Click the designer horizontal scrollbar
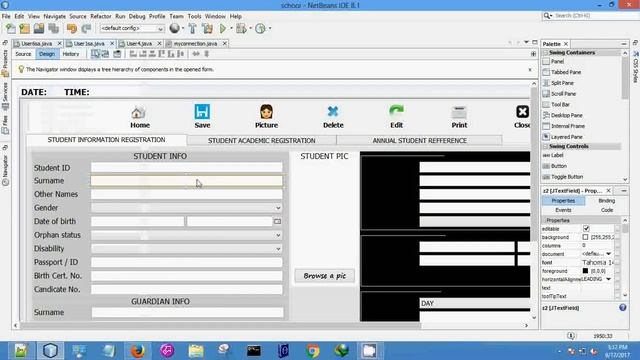Image resolution: width=640 pixels, height=360 pixels. pos(221,325)
